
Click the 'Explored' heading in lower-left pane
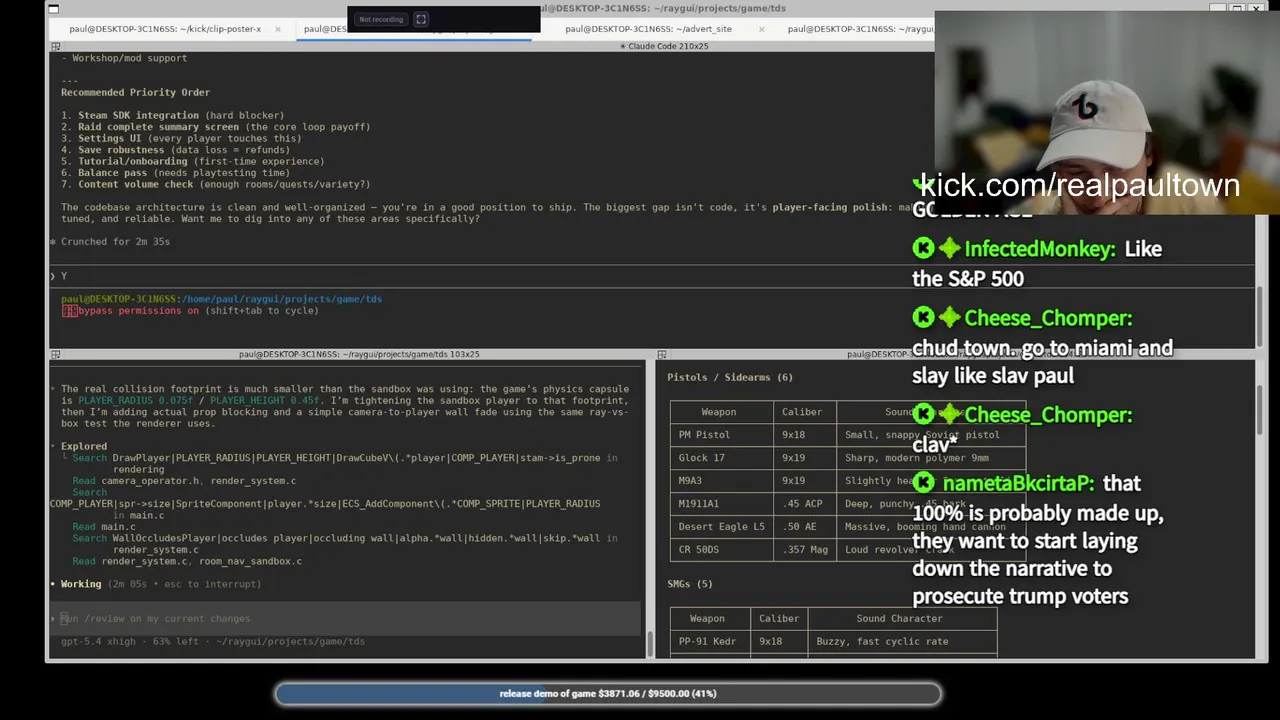84,447
